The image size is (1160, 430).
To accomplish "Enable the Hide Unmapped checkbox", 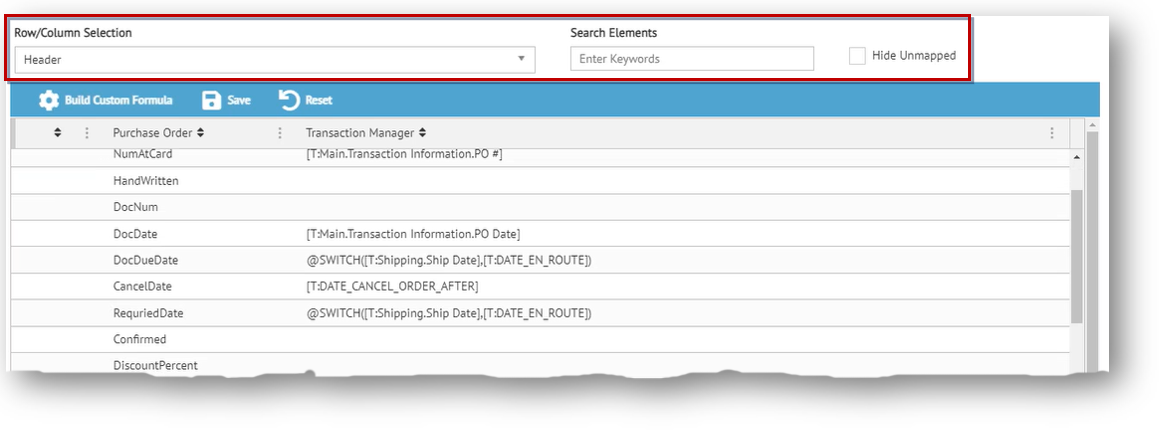I will (x=857, y=57).
